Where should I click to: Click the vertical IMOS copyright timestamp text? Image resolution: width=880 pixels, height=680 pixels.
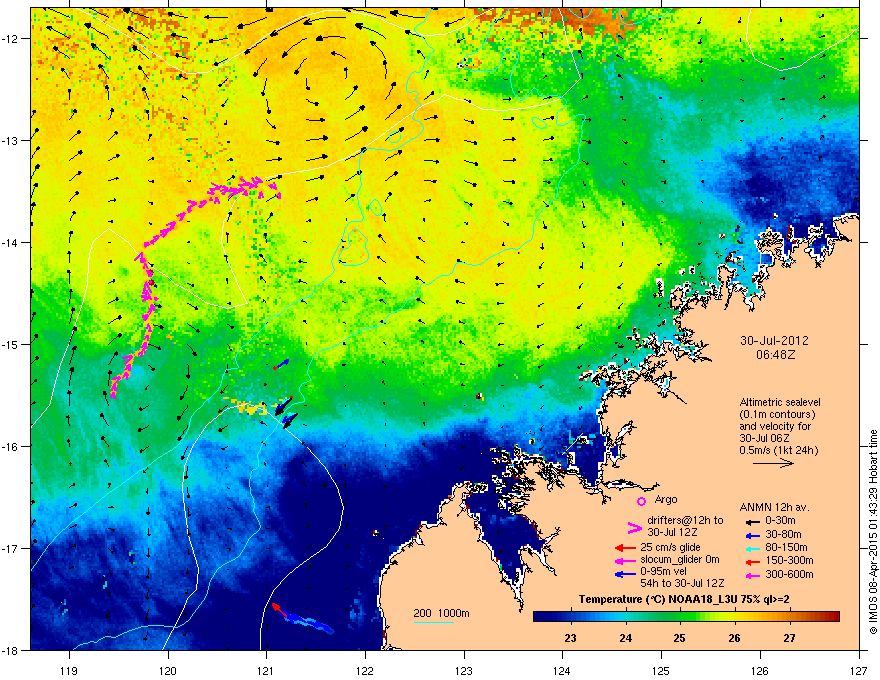point(873,532)
